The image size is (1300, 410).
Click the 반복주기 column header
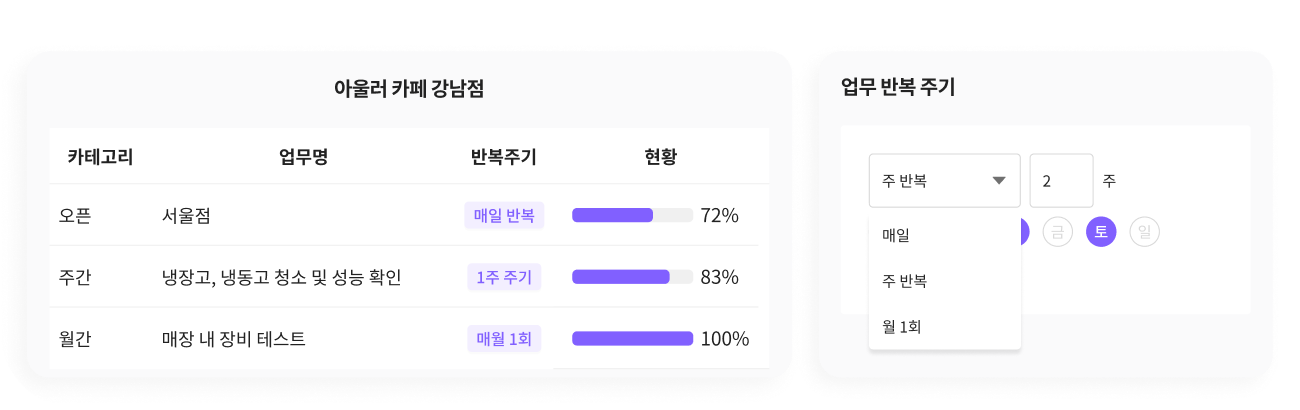click(504, 157)
